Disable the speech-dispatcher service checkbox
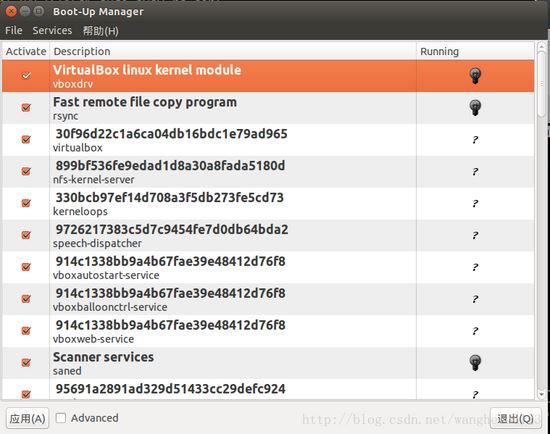This screenshot has width=550, height=434. click(x=26, y=235)
